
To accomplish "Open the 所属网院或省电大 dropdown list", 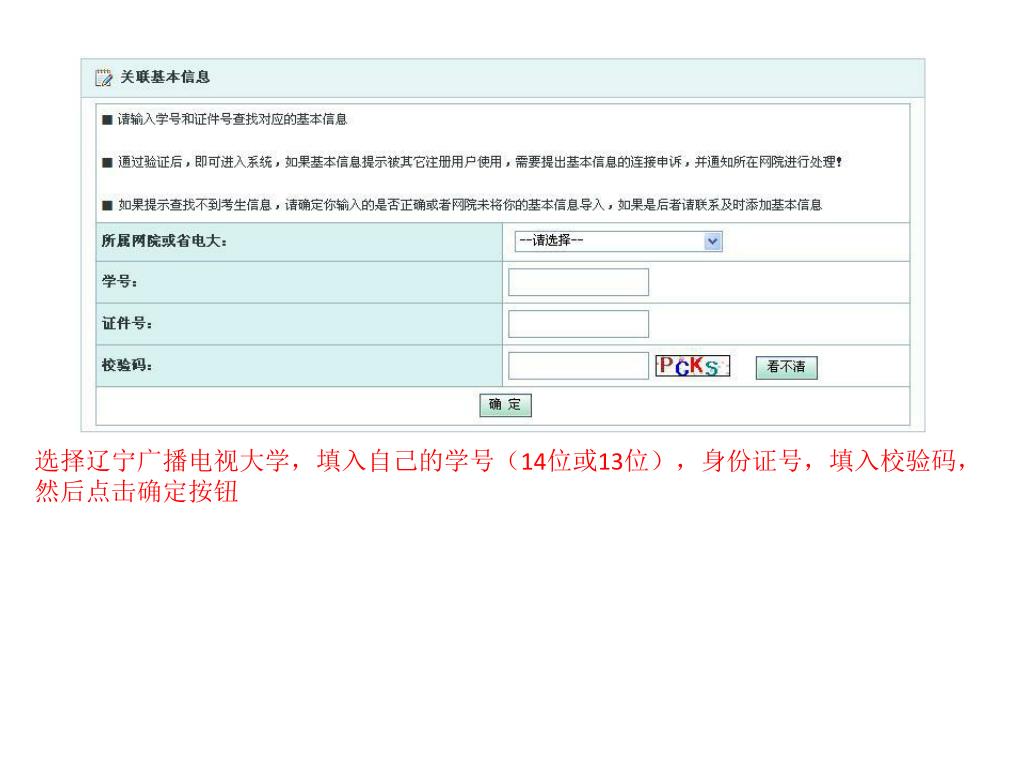I will coord(618,241).
